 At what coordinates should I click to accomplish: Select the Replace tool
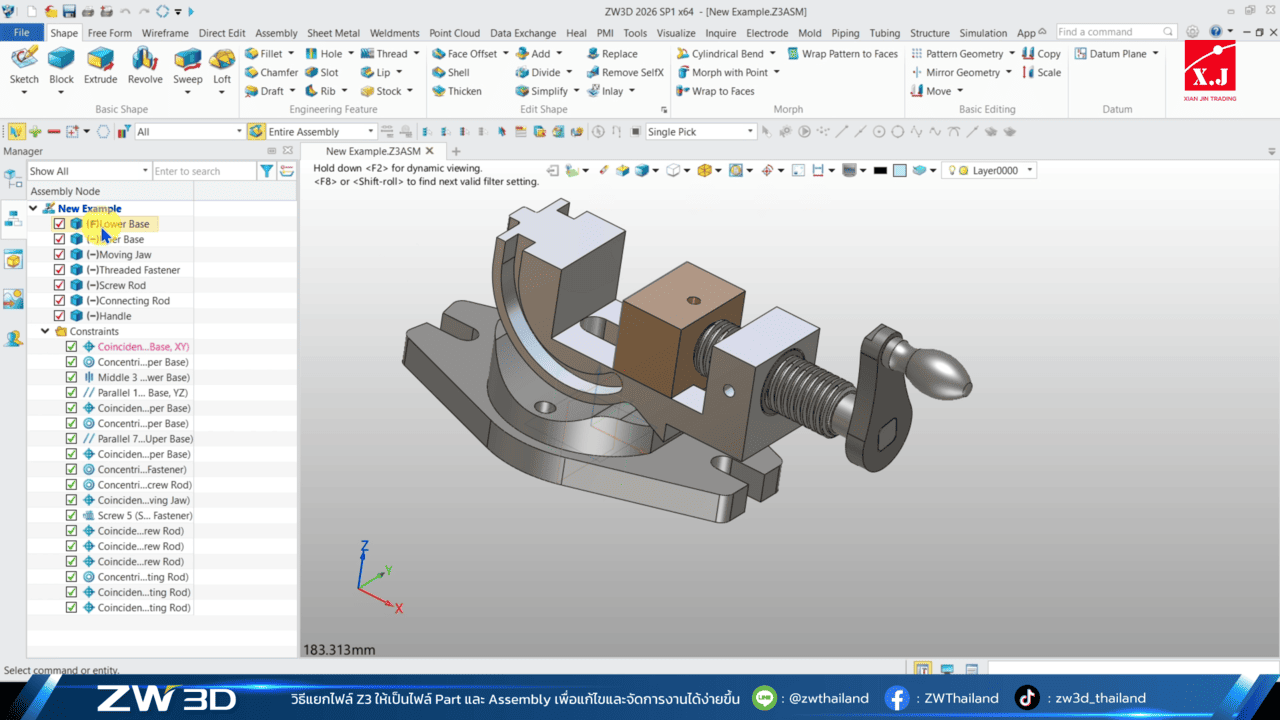pyautogui.click(x=618, y=53)
